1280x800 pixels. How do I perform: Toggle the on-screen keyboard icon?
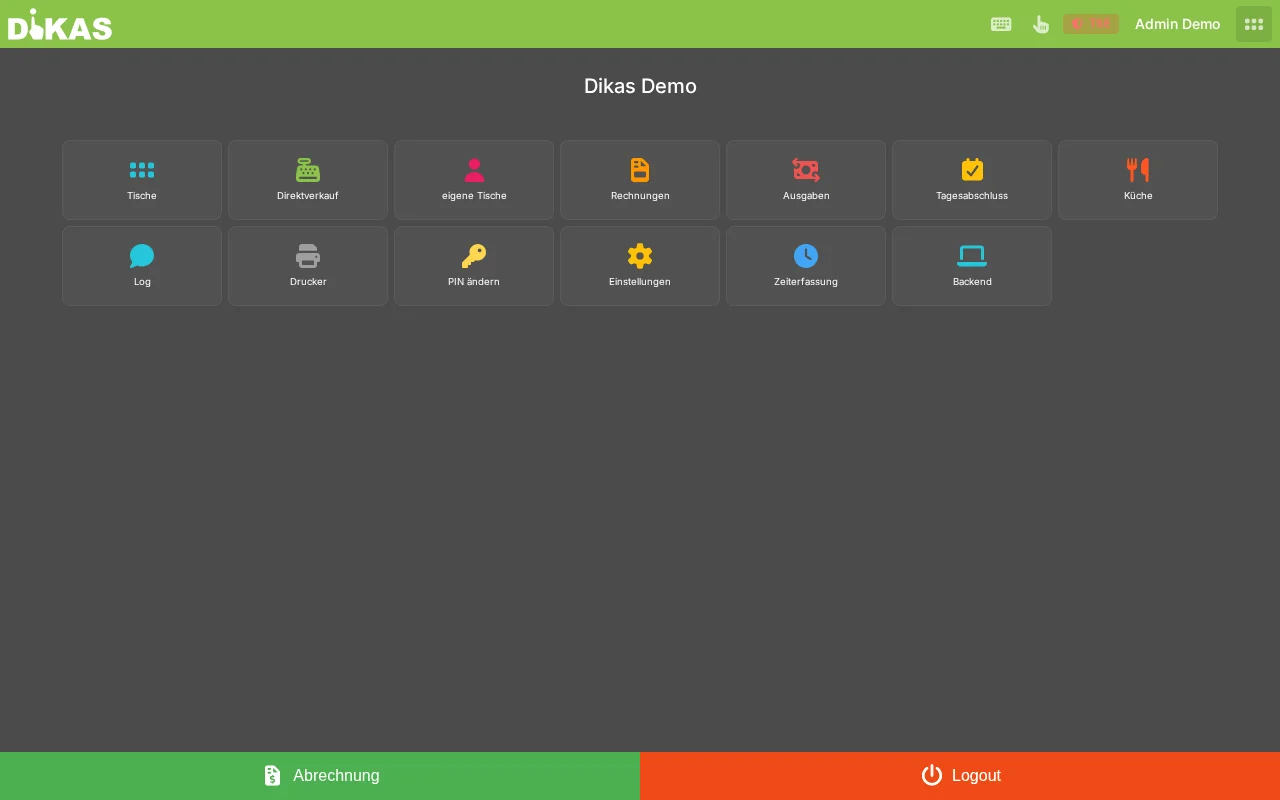click(x=1001, y=24)
